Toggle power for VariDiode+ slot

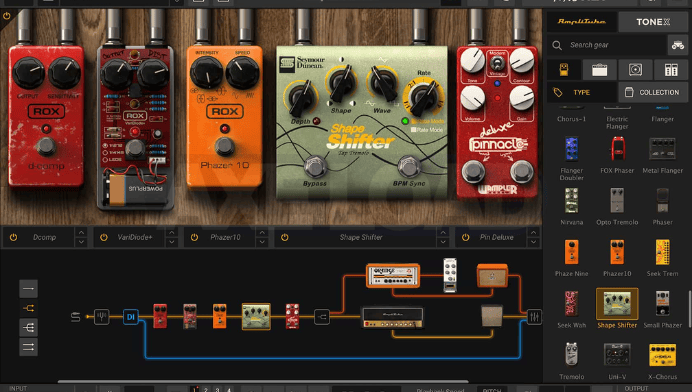coord(104,237)
